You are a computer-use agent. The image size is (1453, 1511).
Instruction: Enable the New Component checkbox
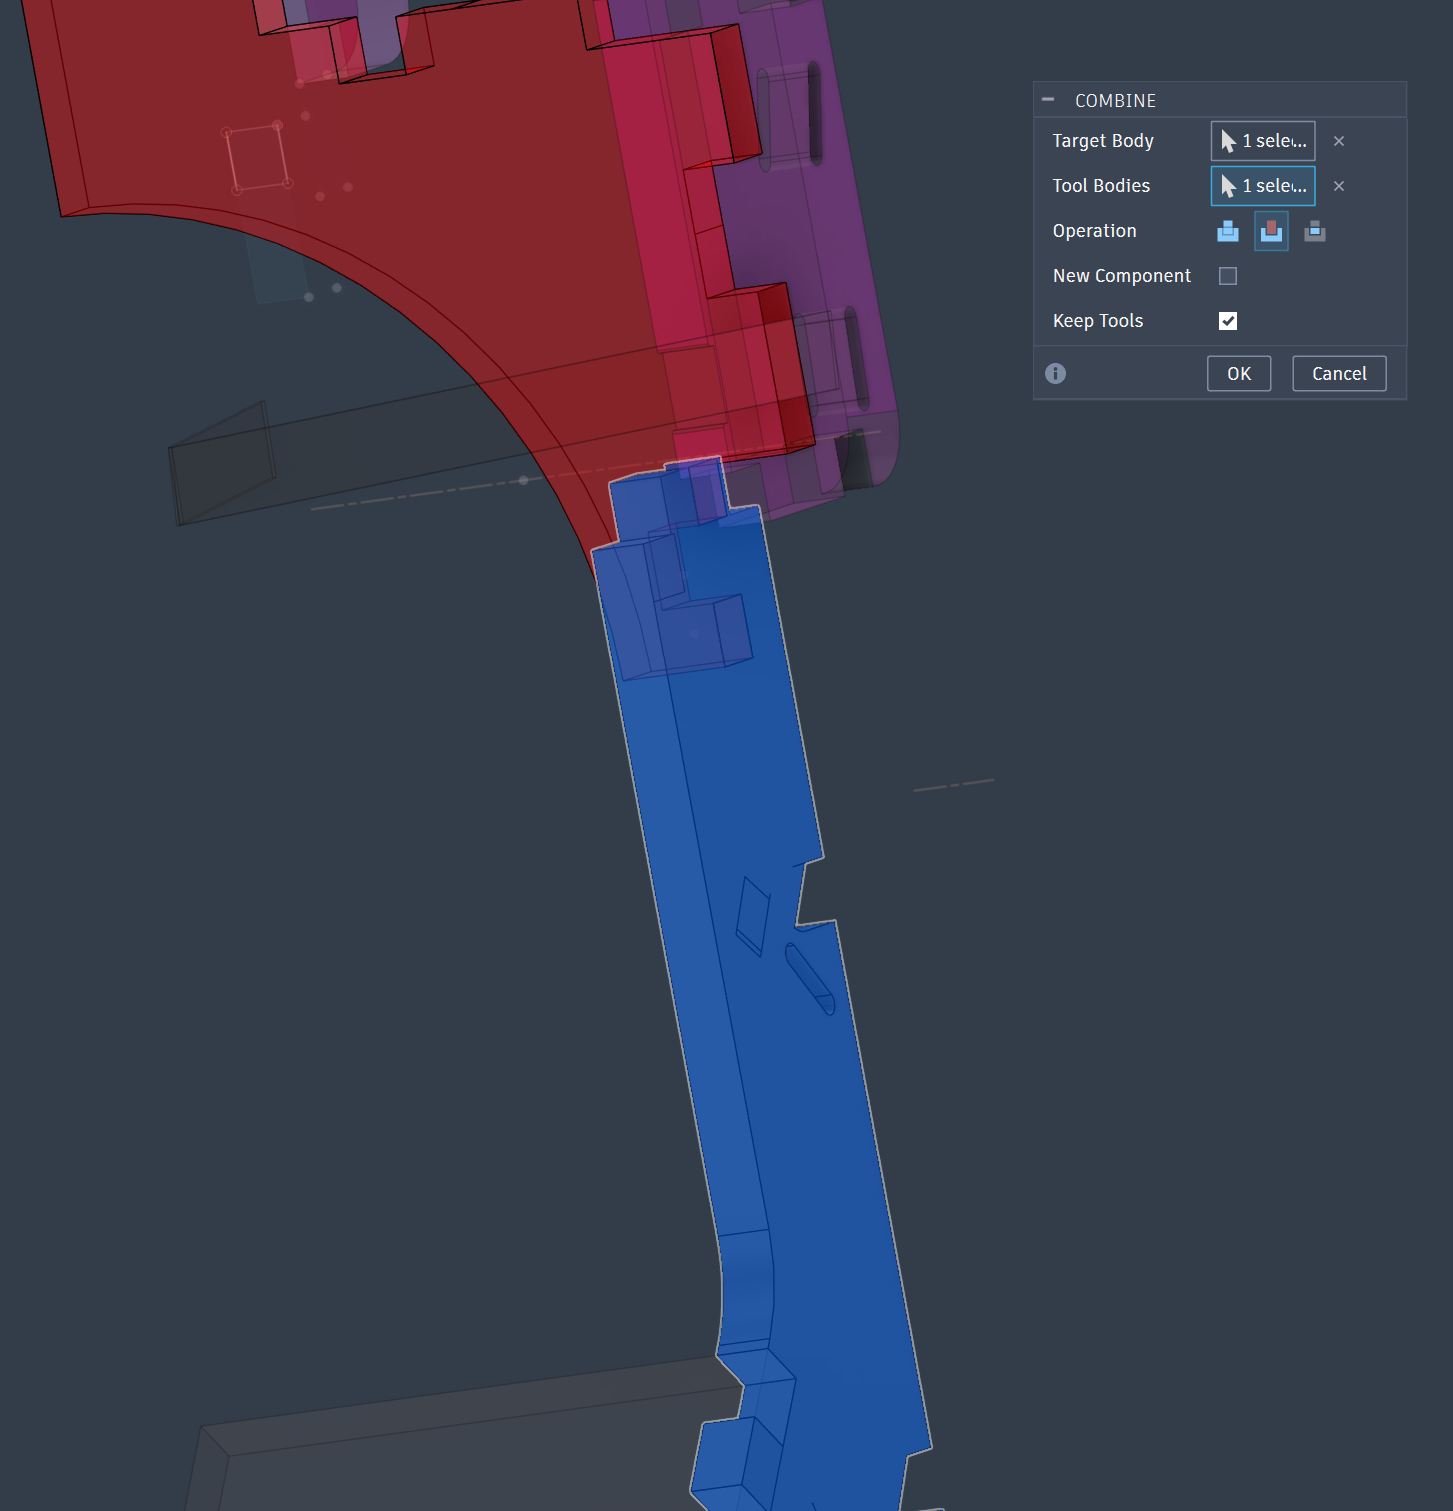pyautogui.click(x=1228, y=275)
